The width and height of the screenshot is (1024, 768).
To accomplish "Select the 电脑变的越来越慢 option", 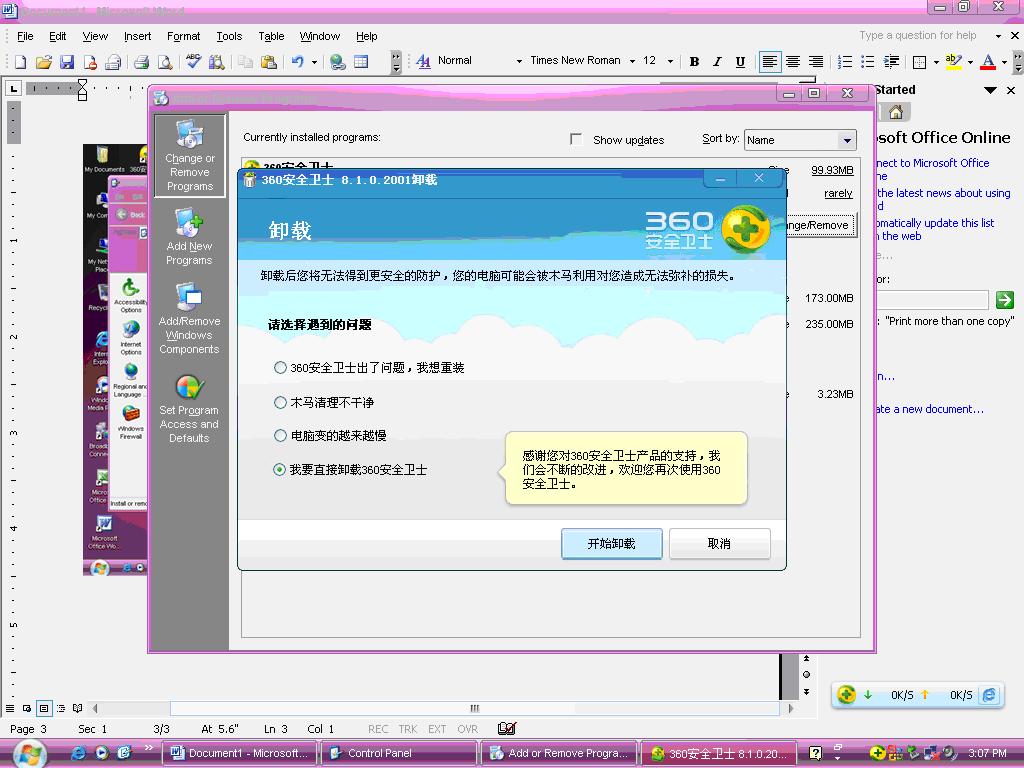I will coord(280,436).
